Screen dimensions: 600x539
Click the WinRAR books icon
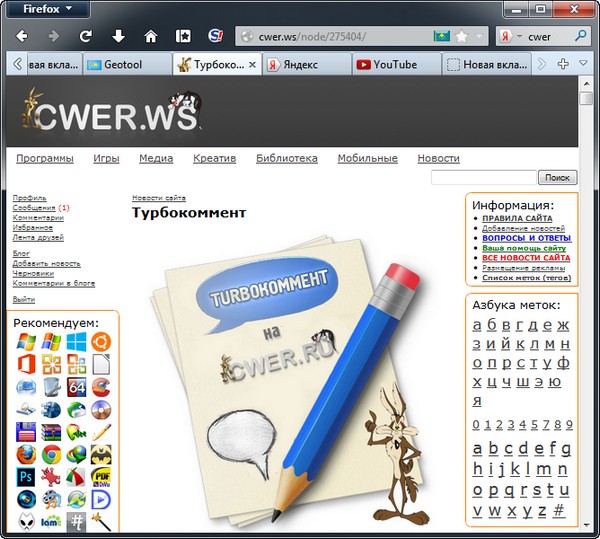(51, 433)
